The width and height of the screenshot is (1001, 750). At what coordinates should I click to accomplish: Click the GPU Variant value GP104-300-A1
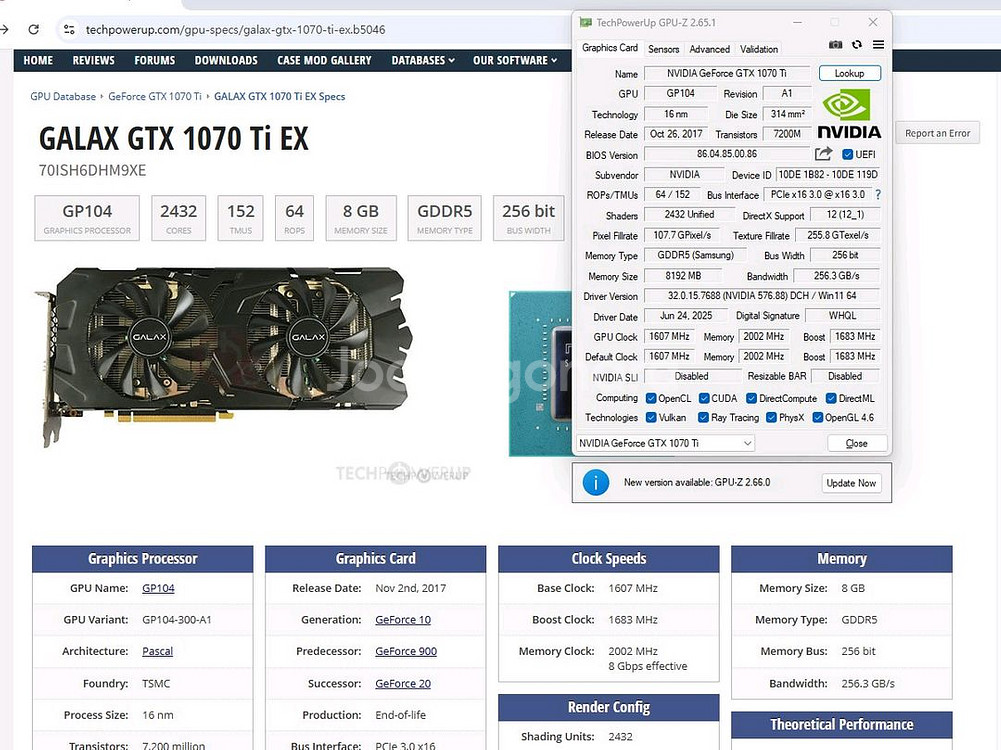point(177,620)
